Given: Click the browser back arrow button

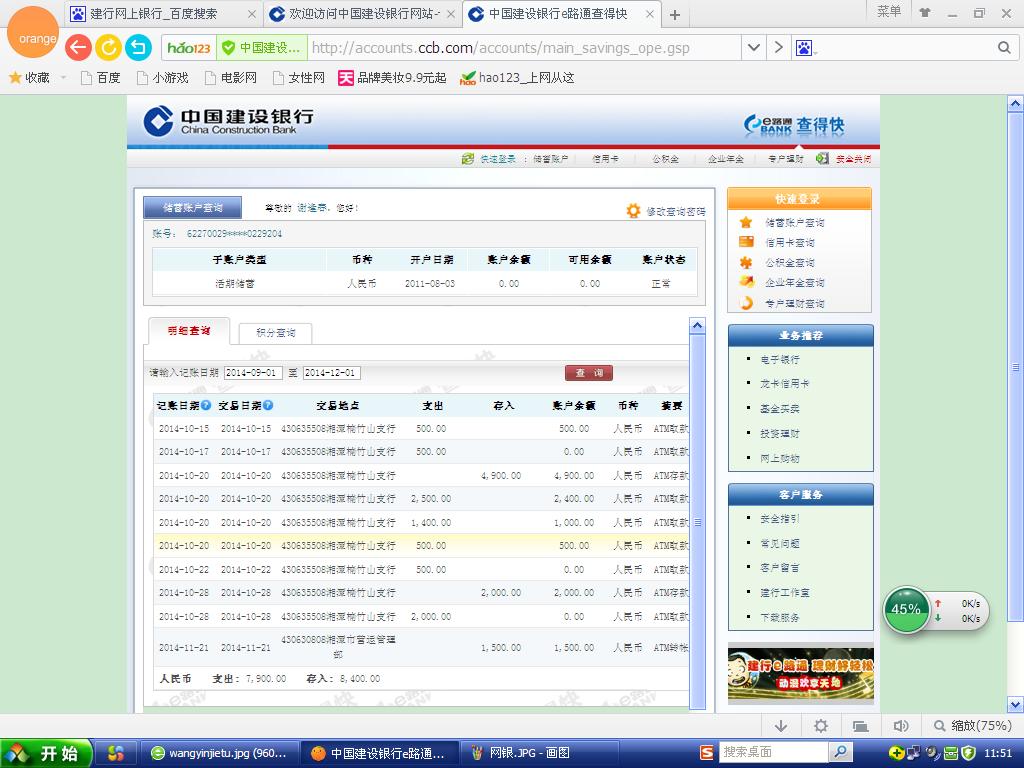Looking at the screenshot, I should 78,47.
